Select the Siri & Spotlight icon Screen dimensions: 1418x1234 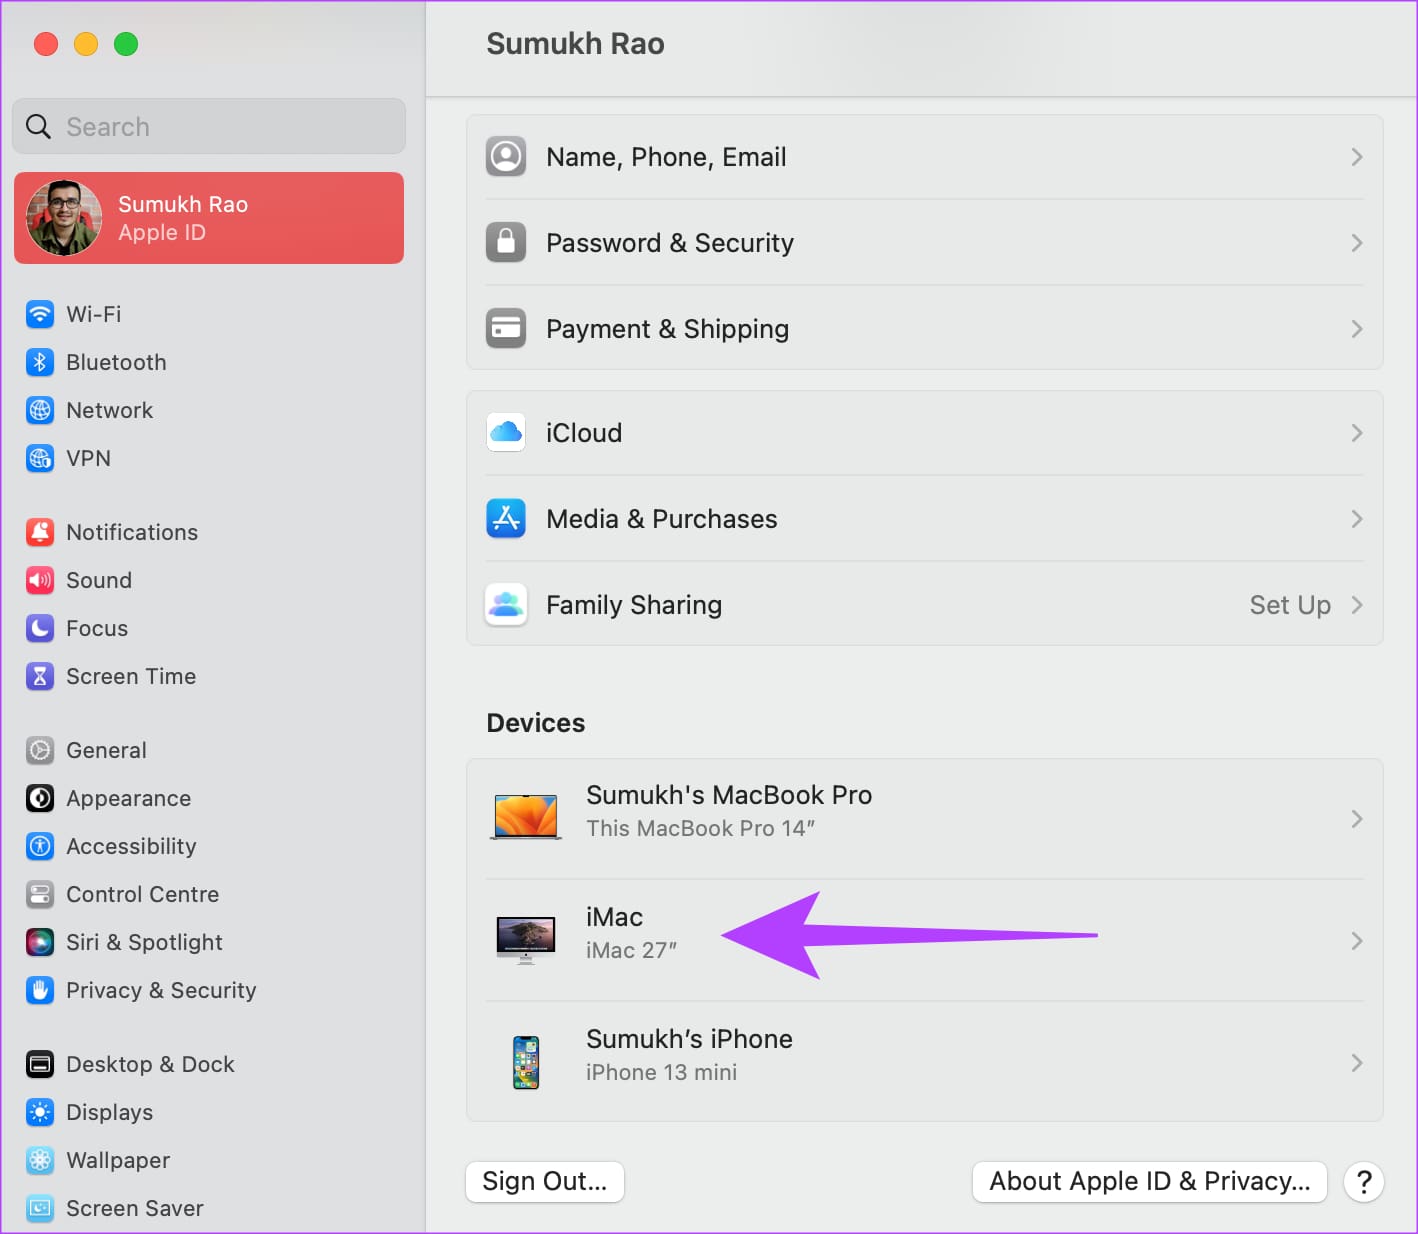[x=40, y=942]
